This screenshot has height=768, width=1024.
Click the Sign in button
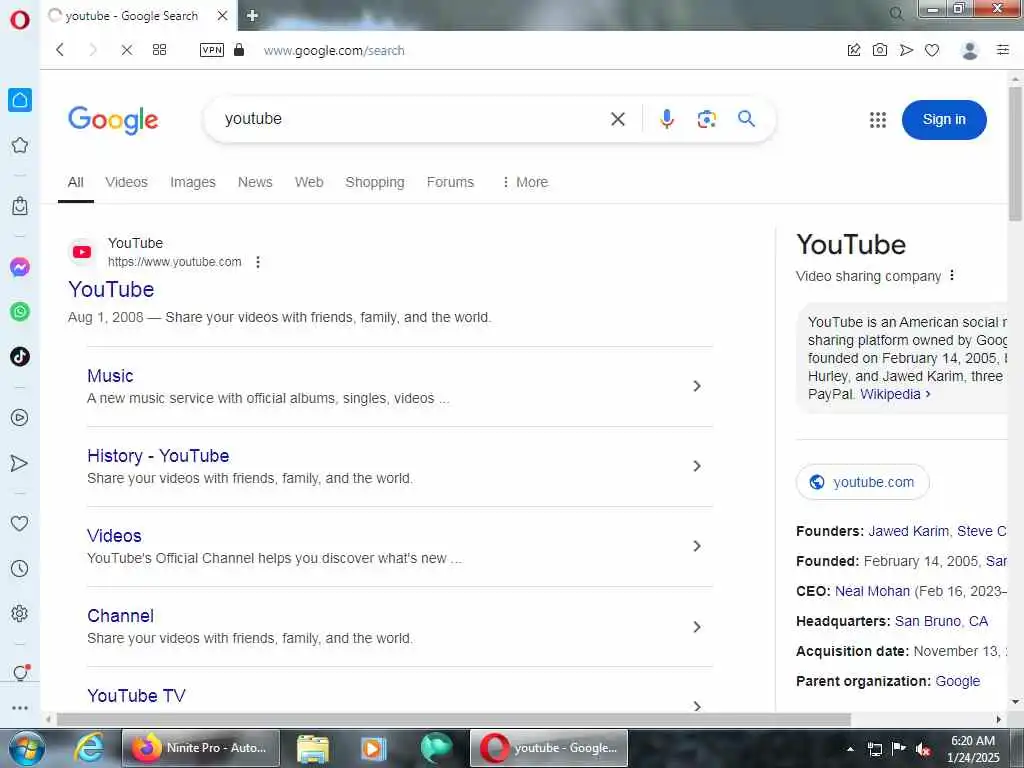[x=944, y=120]
